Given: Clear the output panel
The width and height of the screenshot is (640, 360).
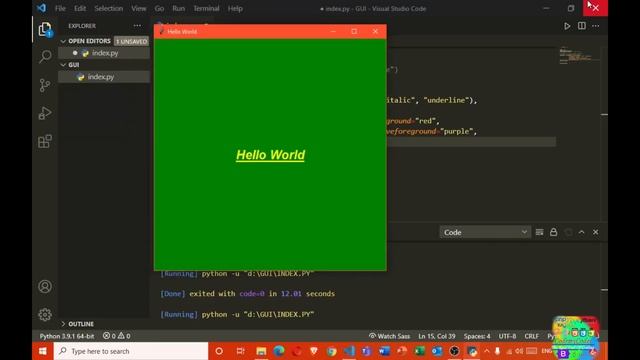Looking at the screenshot, I should click(x=539, y=232).
